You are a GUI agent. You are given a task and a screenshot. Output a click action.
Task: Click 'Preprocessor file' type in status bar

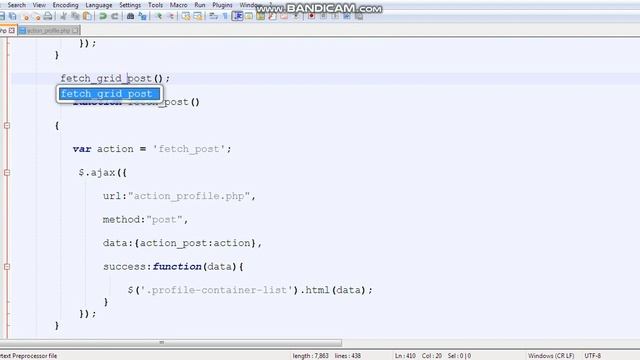[35, 356]
